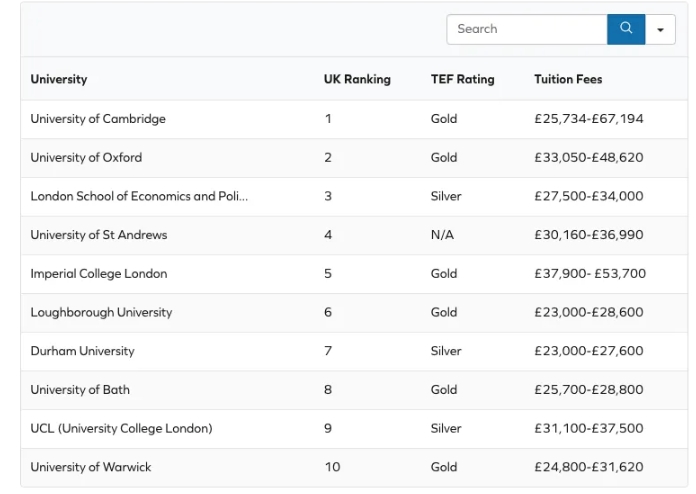Open the dropdown arrow beside search button
The width and height of the screenshot is (696, 494).
[660, 29]
